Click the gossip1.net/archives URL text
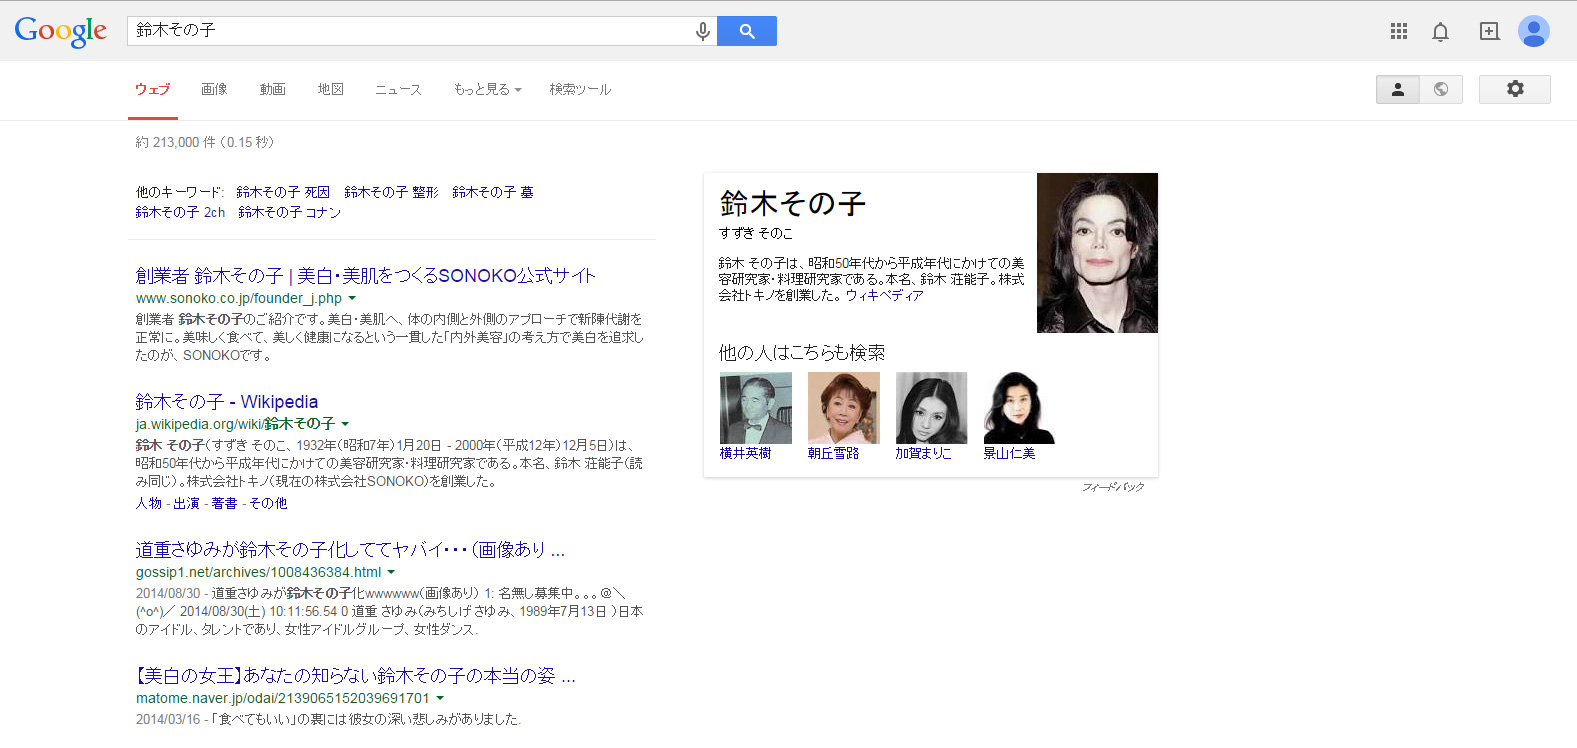The height and width of the screenshot is (748, 1577). coord(258,572)
